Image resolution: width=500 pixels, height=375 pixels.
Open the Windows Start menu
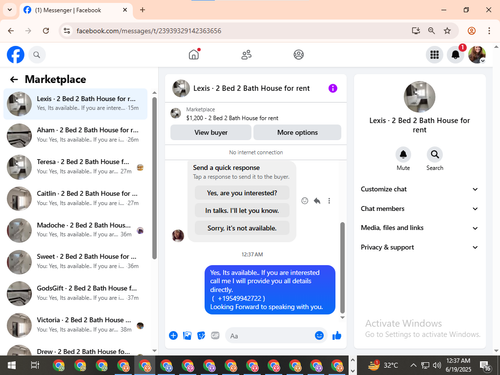pyautogui.click(x=12, y=365)
